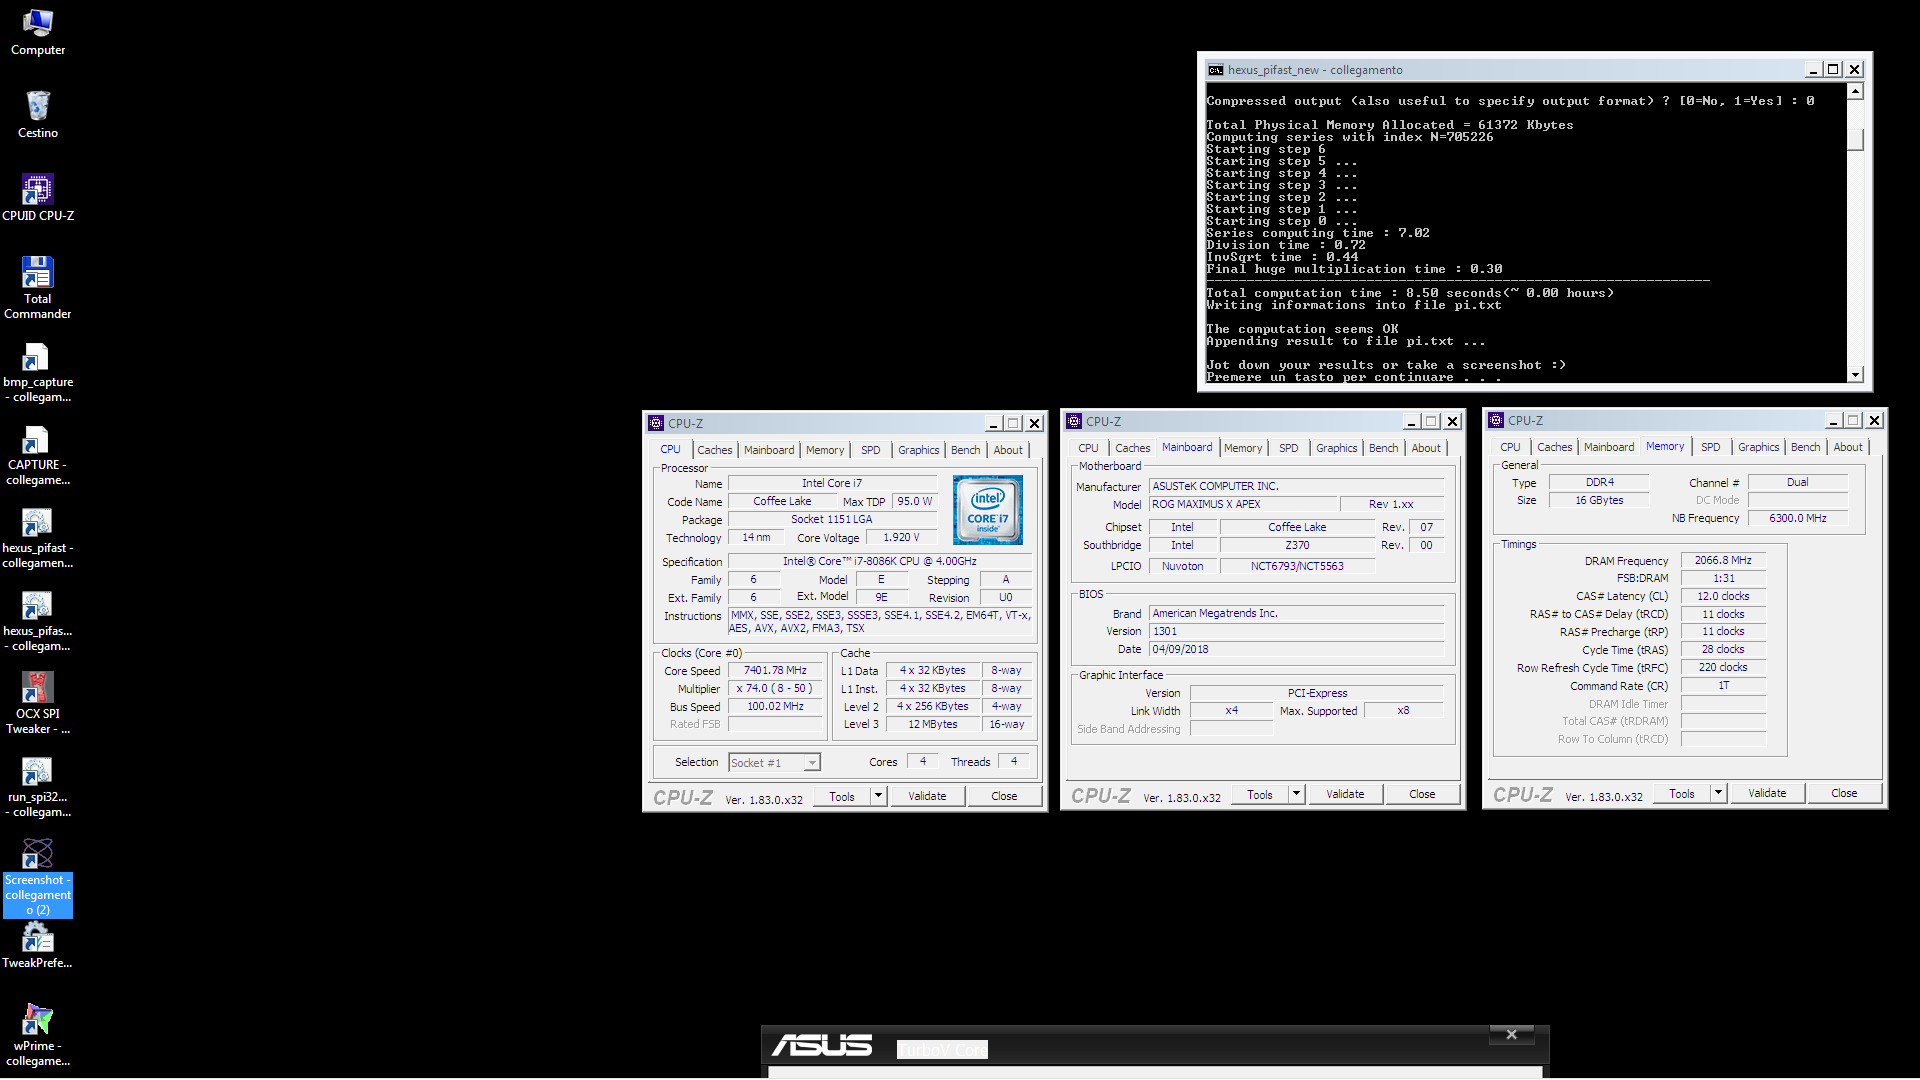Open the TweakPrefe... desktop icon
Viewport: 1920px width, 1080px height.
click(38, 946)
